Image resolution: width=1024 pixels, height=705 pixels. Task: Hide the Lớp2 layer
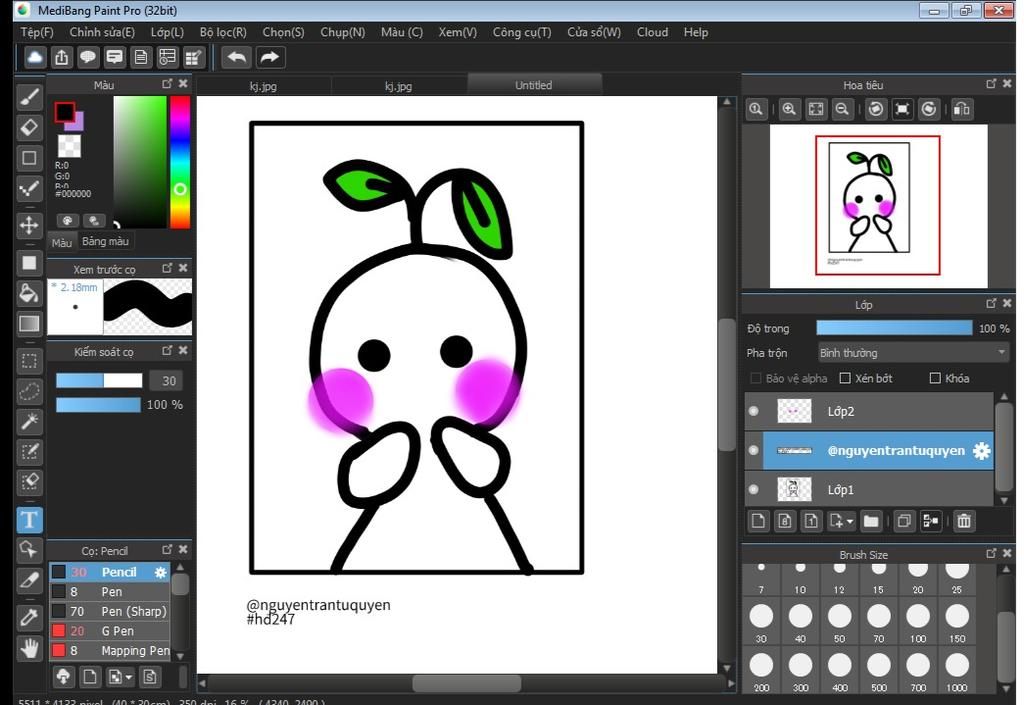[754, 411]
